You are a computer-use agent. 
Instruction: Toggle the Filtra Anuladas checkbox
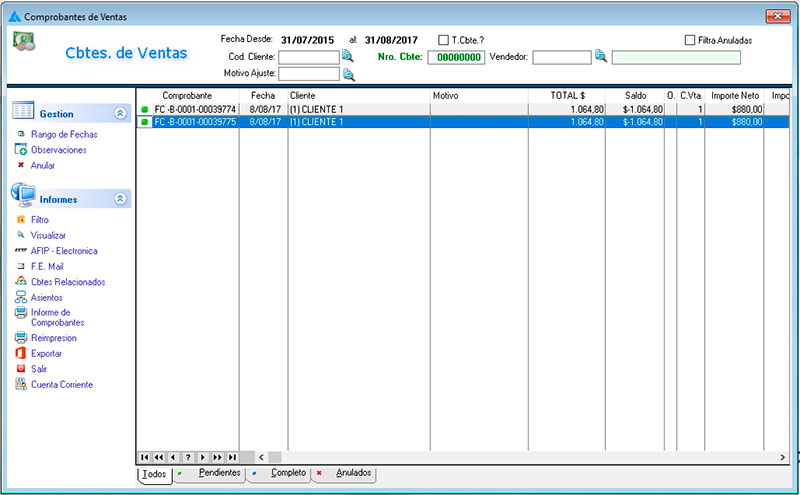(690, 40)
